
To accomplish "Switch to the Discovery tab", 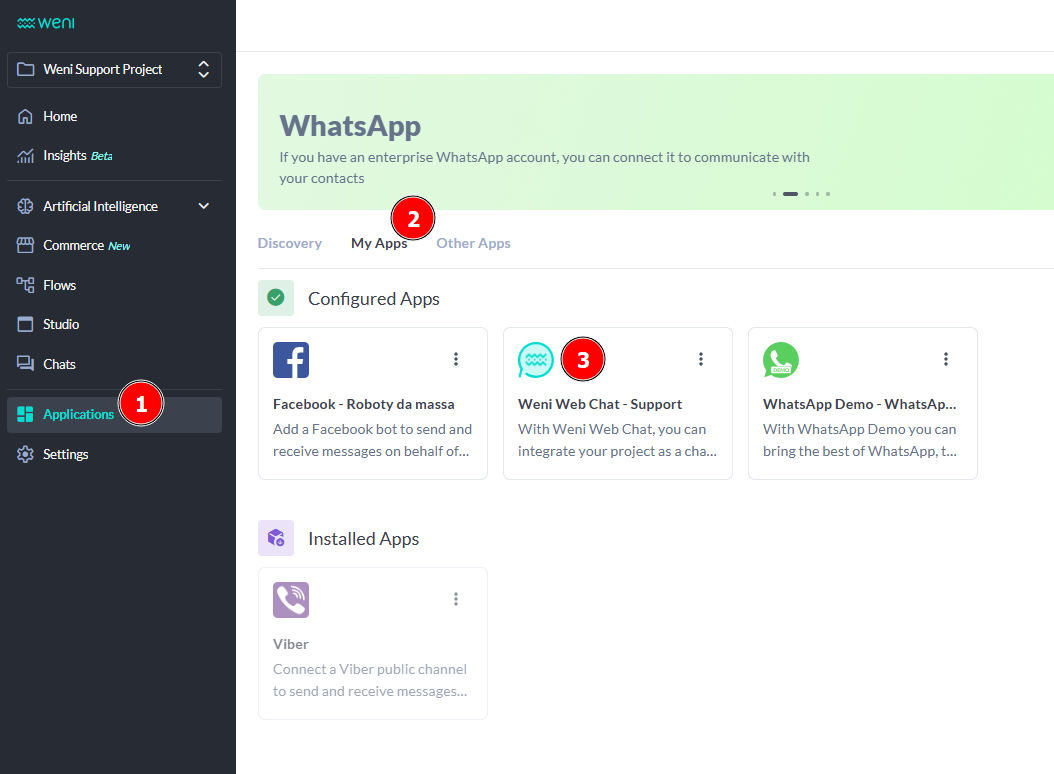I will point(289,242).
